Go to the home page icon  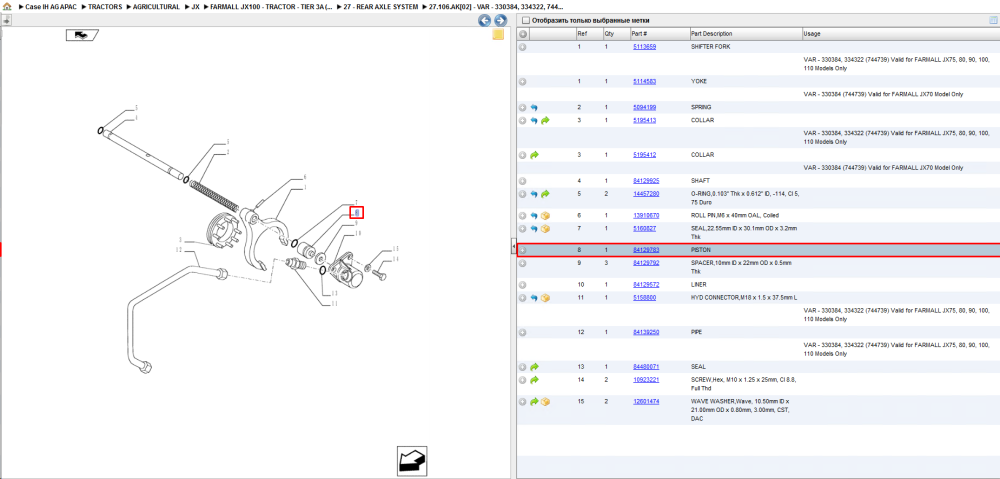pyautogui.click(x=7, y=6)
